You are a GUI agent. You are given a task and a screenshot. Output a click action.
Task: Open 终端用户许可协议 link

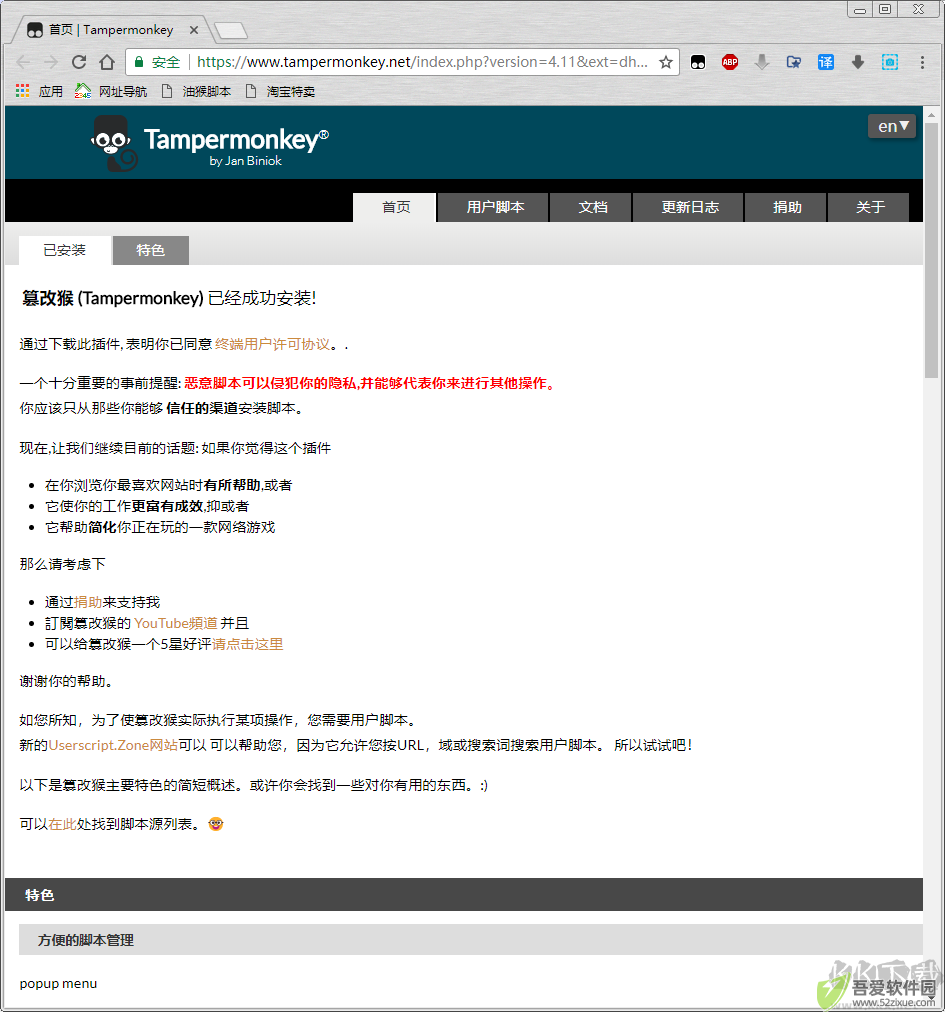(272, 344)
